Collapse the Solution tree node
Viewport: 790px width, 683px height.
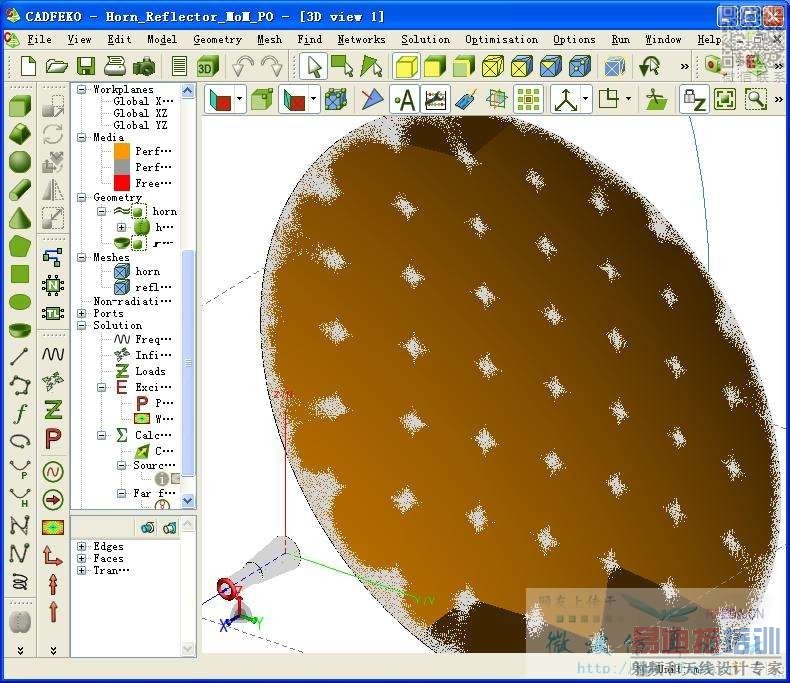tap(81, 325)
